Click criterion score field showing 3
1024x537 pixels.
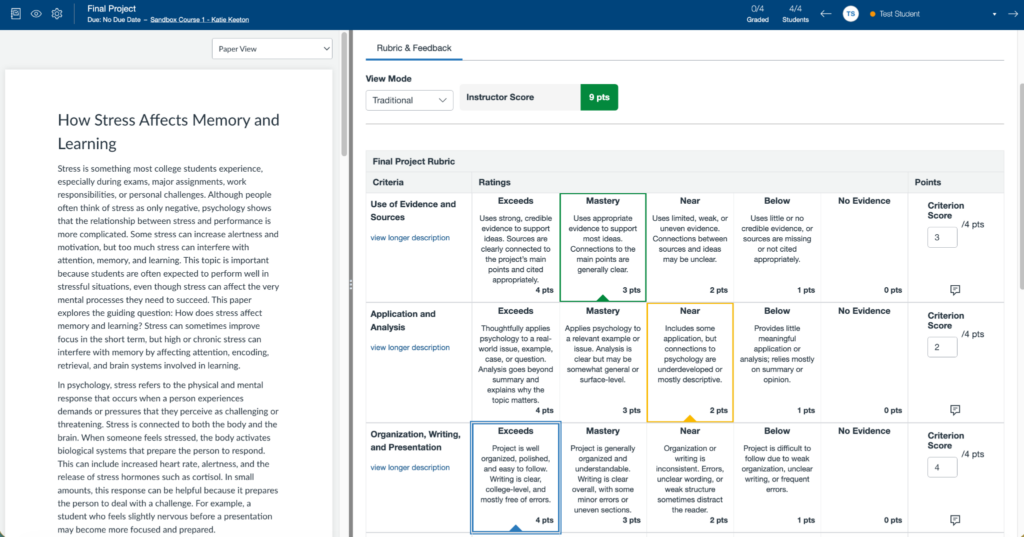click(942, 237)
